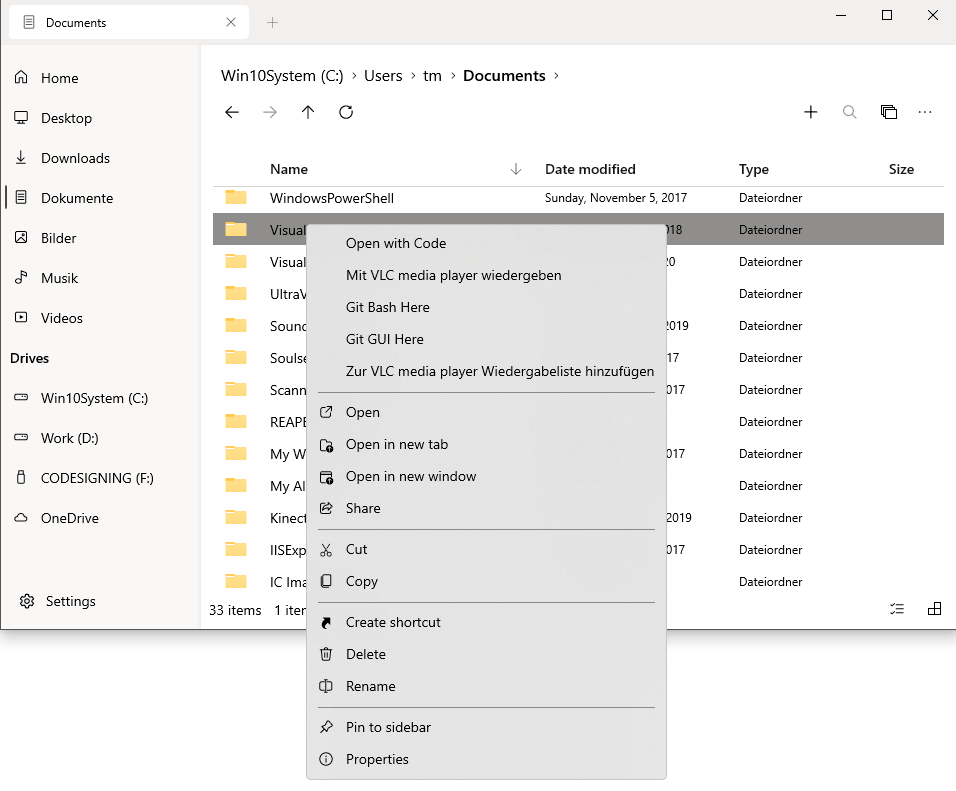Select Open with Code
956x791 pixels.
coord(397,243)
